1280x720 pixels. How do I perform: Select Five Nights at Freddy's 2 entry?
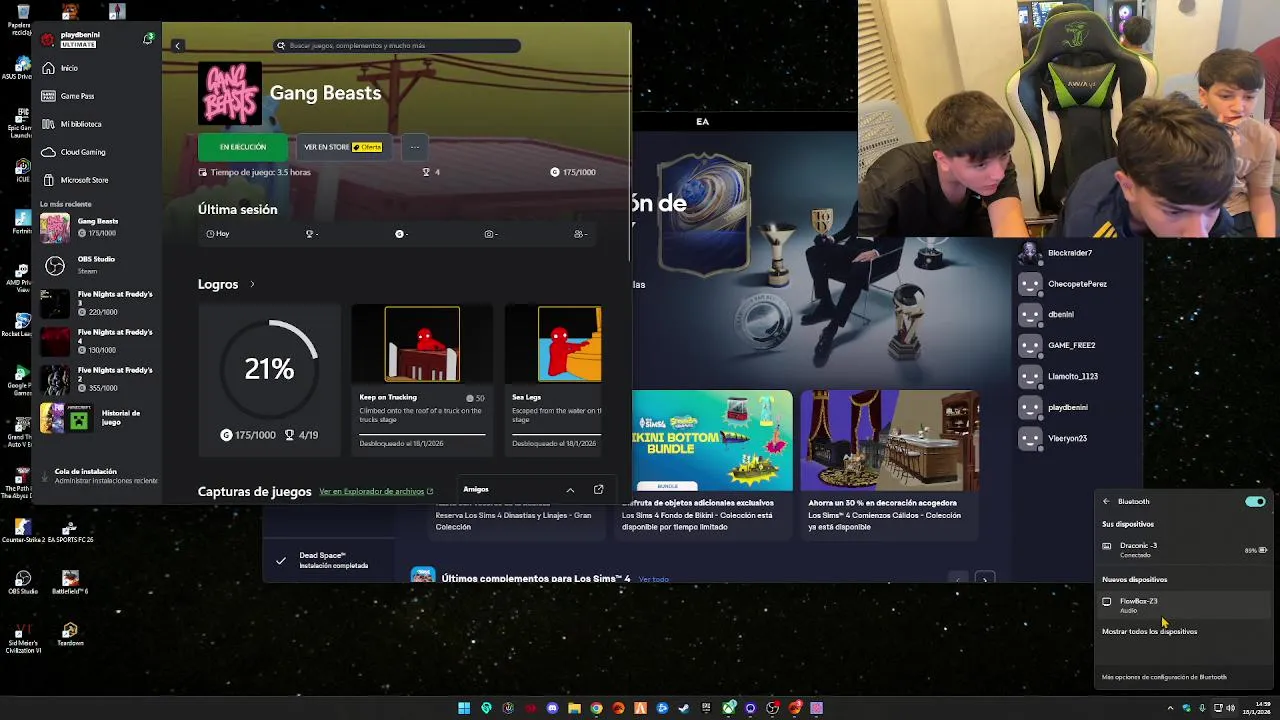click(98, 379)
